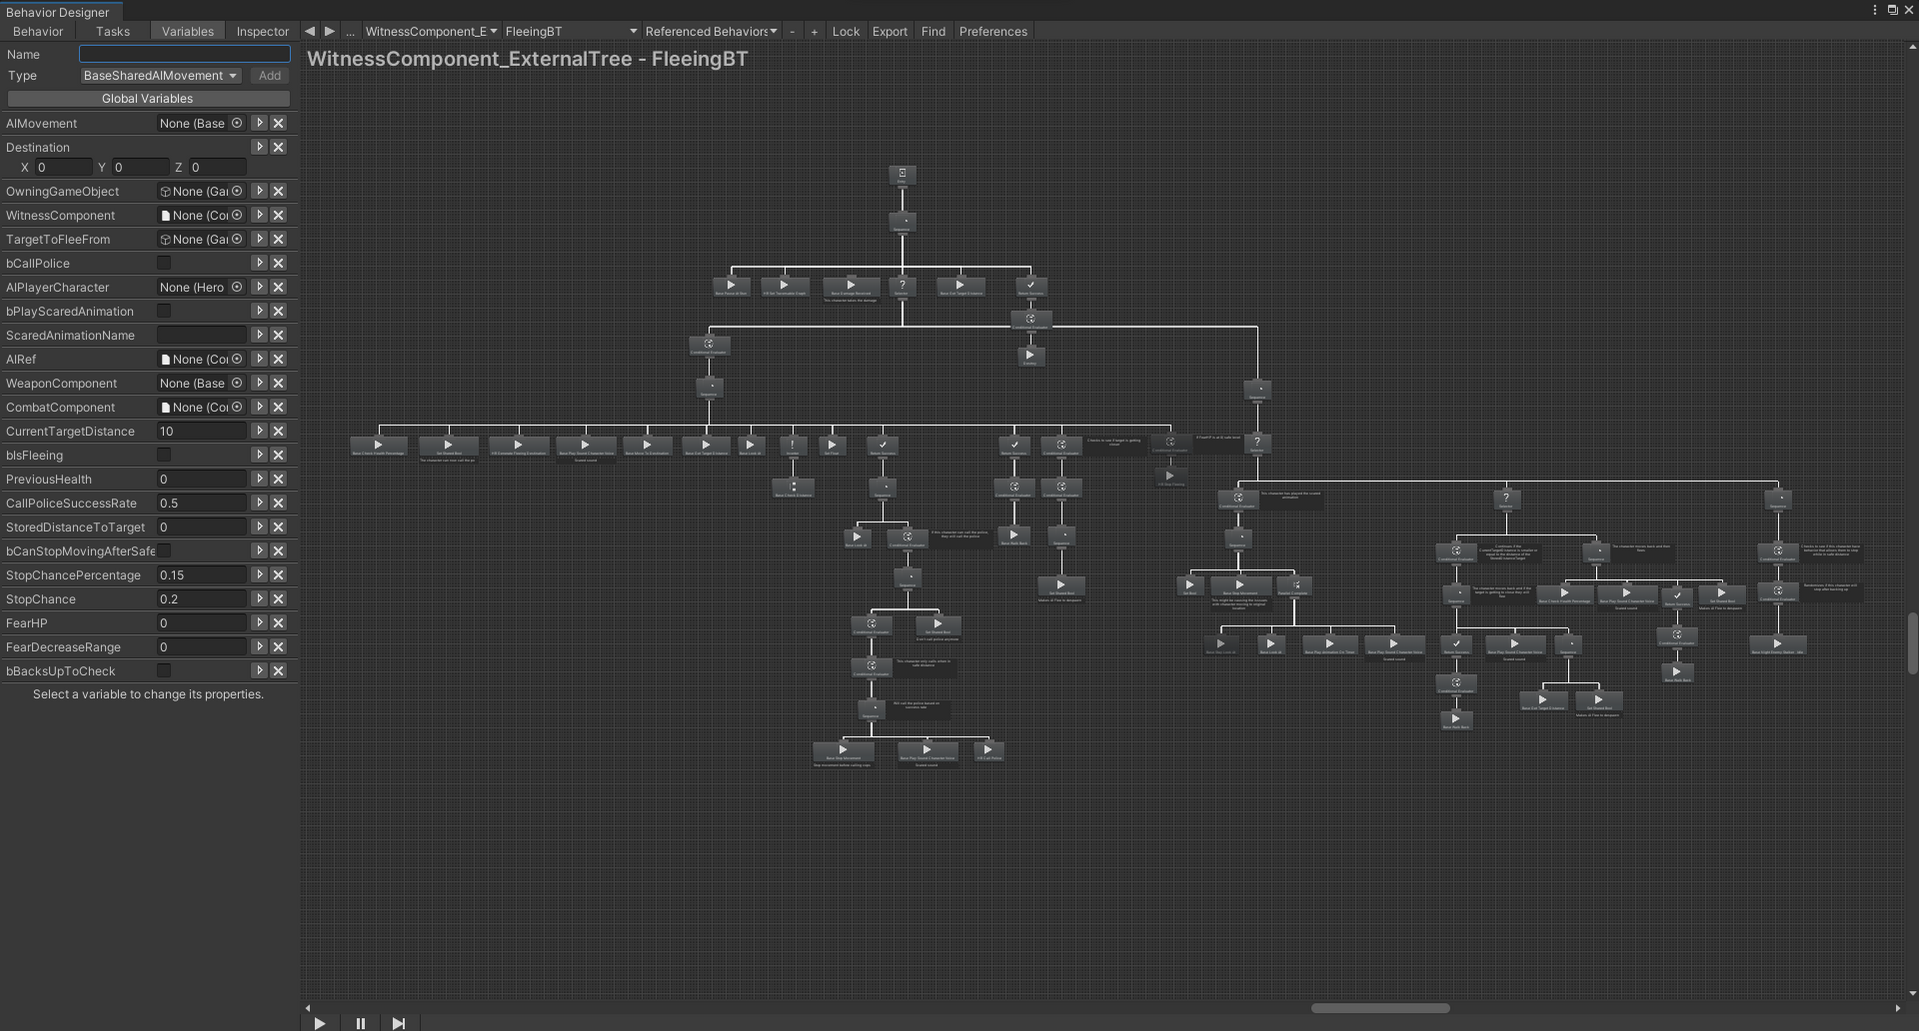Open the Referenced Behaviors dropdown

click(x=711, y=31)
